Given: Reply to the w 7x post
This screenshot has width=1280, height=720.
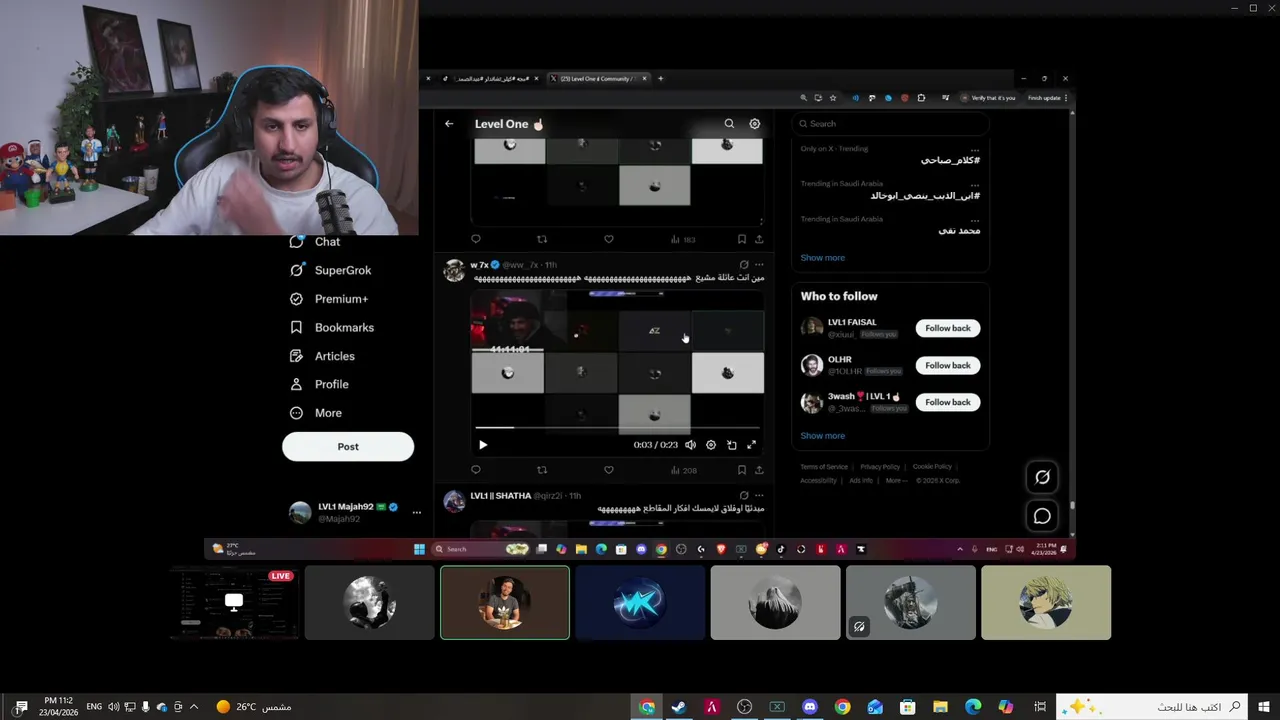Looking at the screenshot, I should pos(476,470).
